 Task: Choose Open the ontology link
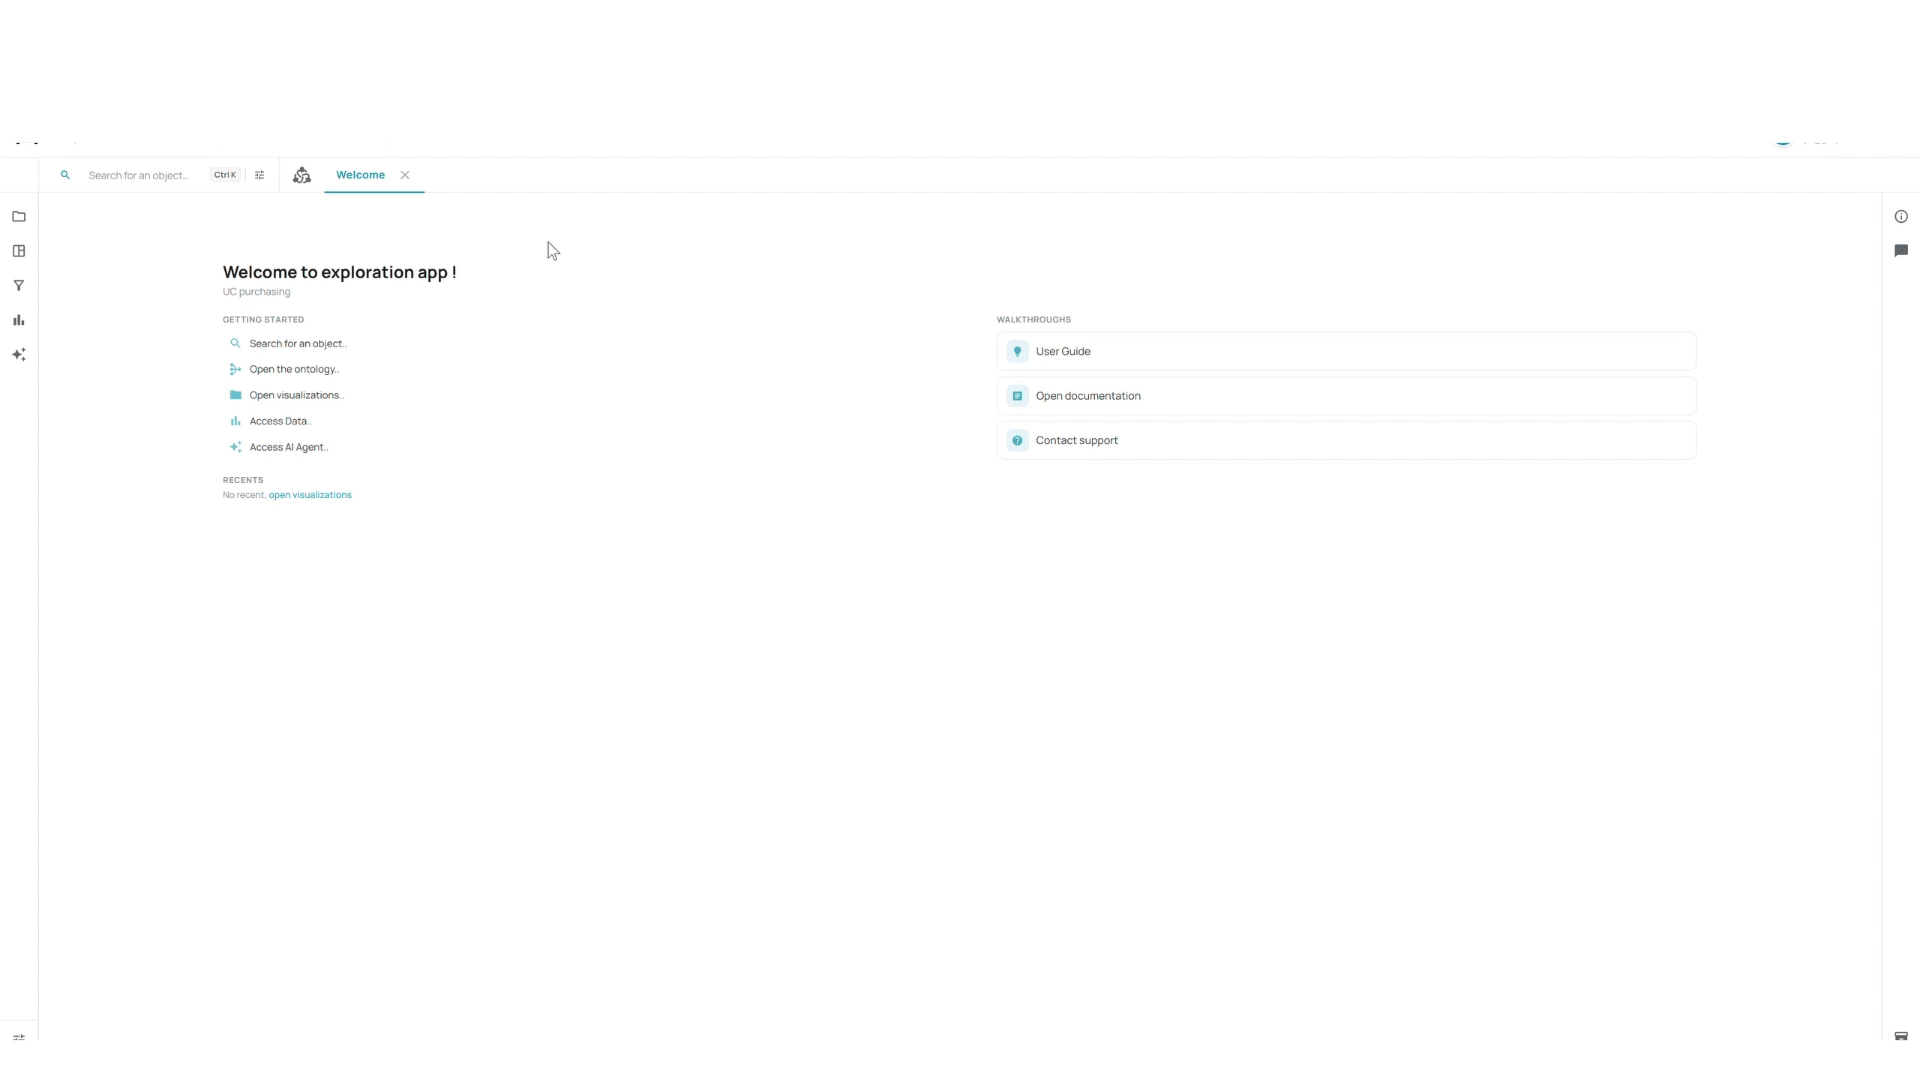pos(294,369)
